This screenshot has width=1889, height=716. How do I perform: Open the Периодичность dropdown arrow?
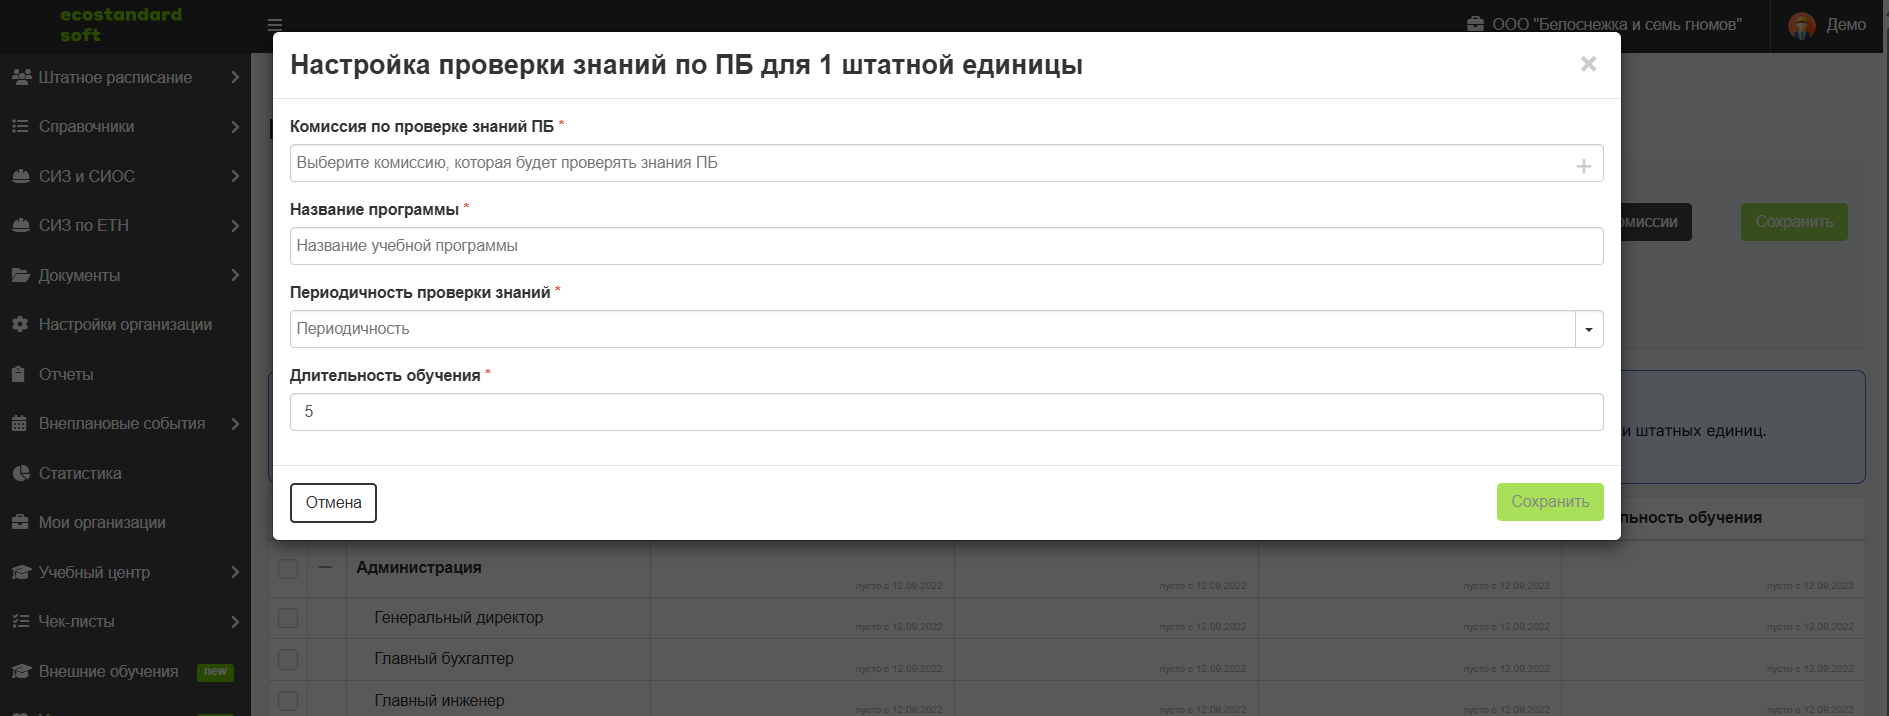click(x=1589, y=329)
